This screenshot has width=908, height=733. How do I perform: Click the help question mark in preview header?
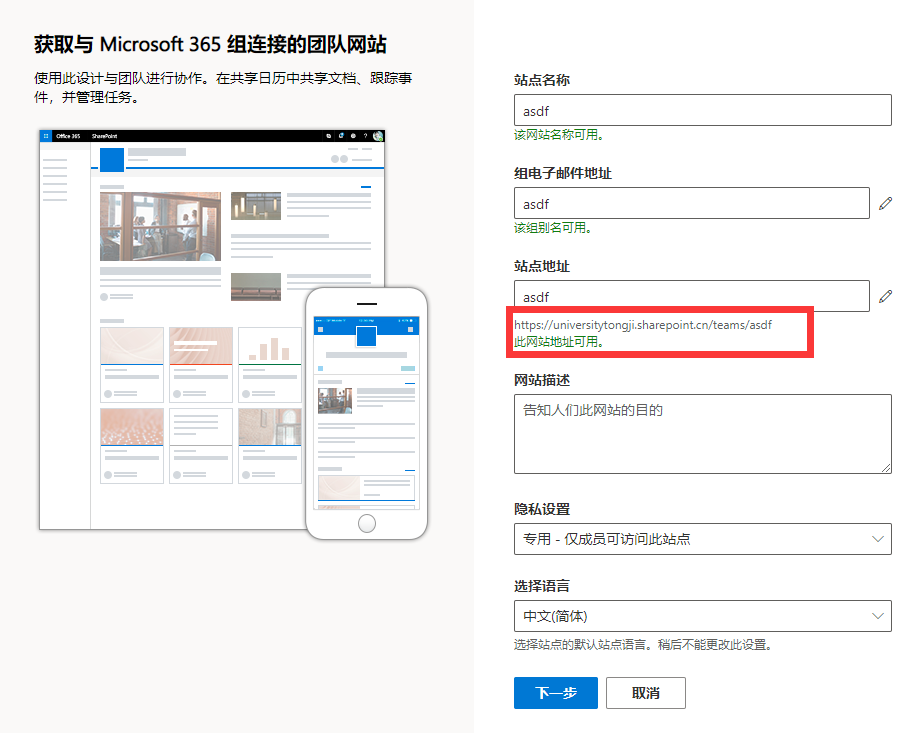365,136
